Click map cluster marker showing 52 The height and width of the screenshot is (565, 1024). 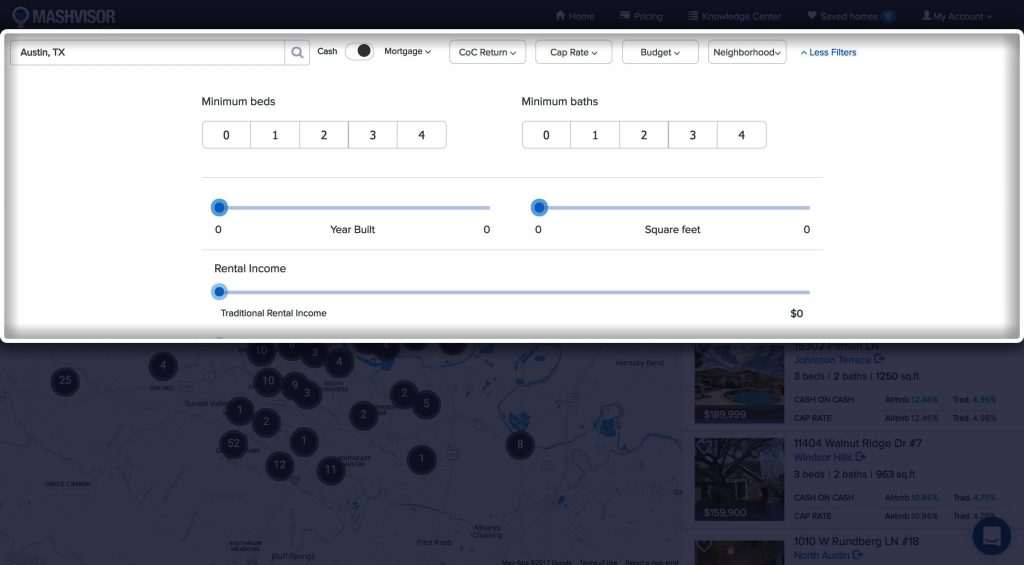click(x=234, y=443)
